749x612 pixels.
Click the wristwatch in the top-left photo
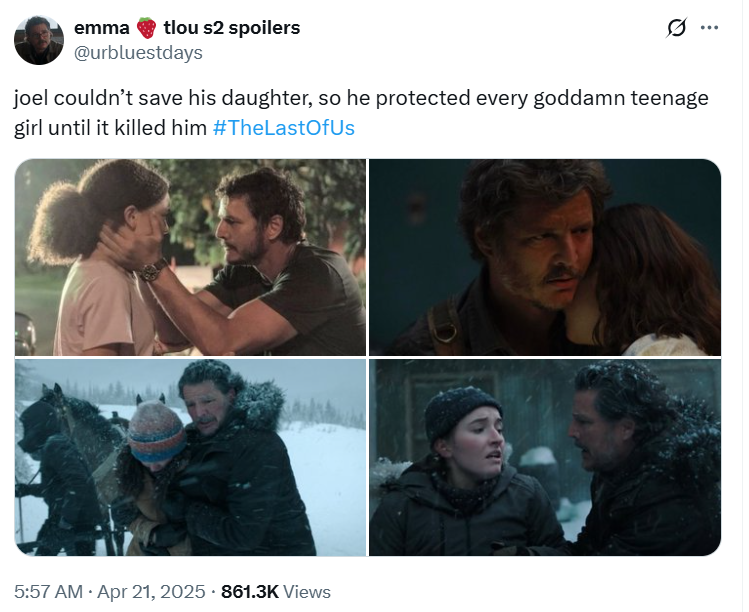pyautogui.click(x=153, y=270)
